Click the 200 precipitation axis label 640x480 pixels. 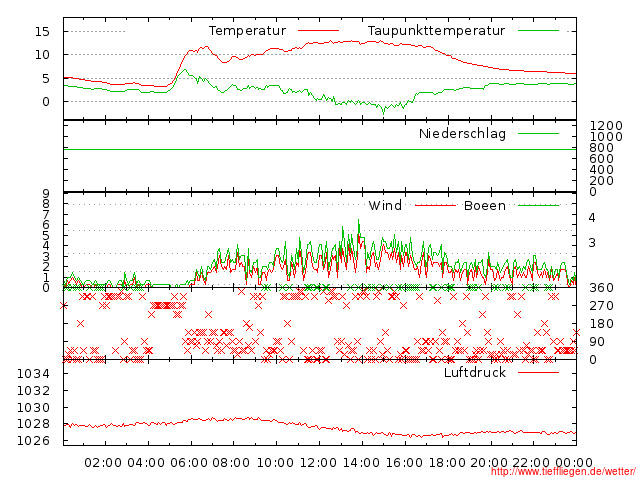click(x=602, y=180)
